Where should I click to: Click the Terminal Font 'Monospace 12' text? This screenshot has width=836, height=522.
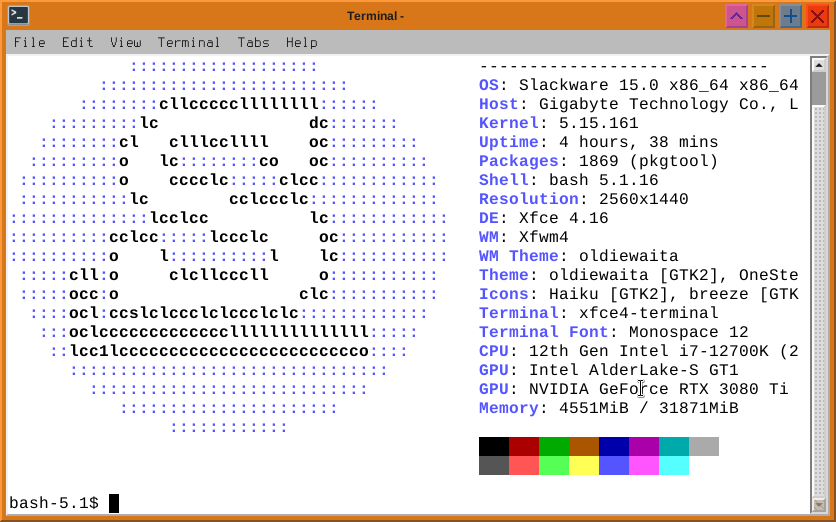coord(688,332)
